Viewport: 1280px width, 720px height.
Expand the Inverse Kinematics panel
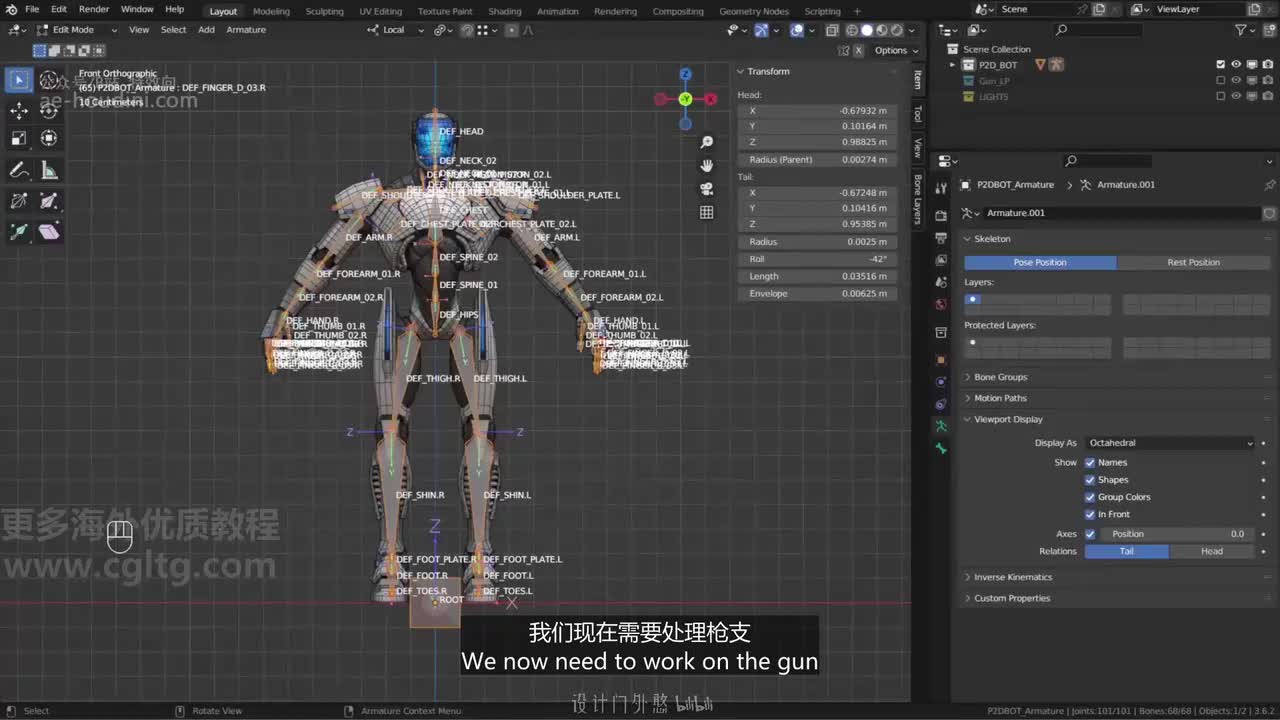pyautogui.click(x=1013, y=577)
